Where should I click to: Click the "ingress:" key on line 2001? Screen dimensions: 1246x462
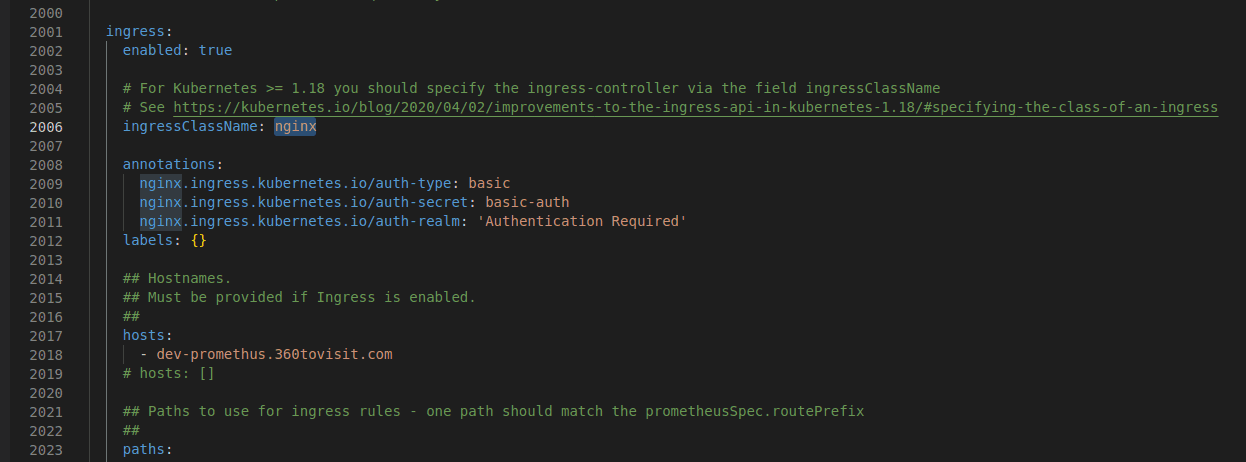tap(139, 32)
